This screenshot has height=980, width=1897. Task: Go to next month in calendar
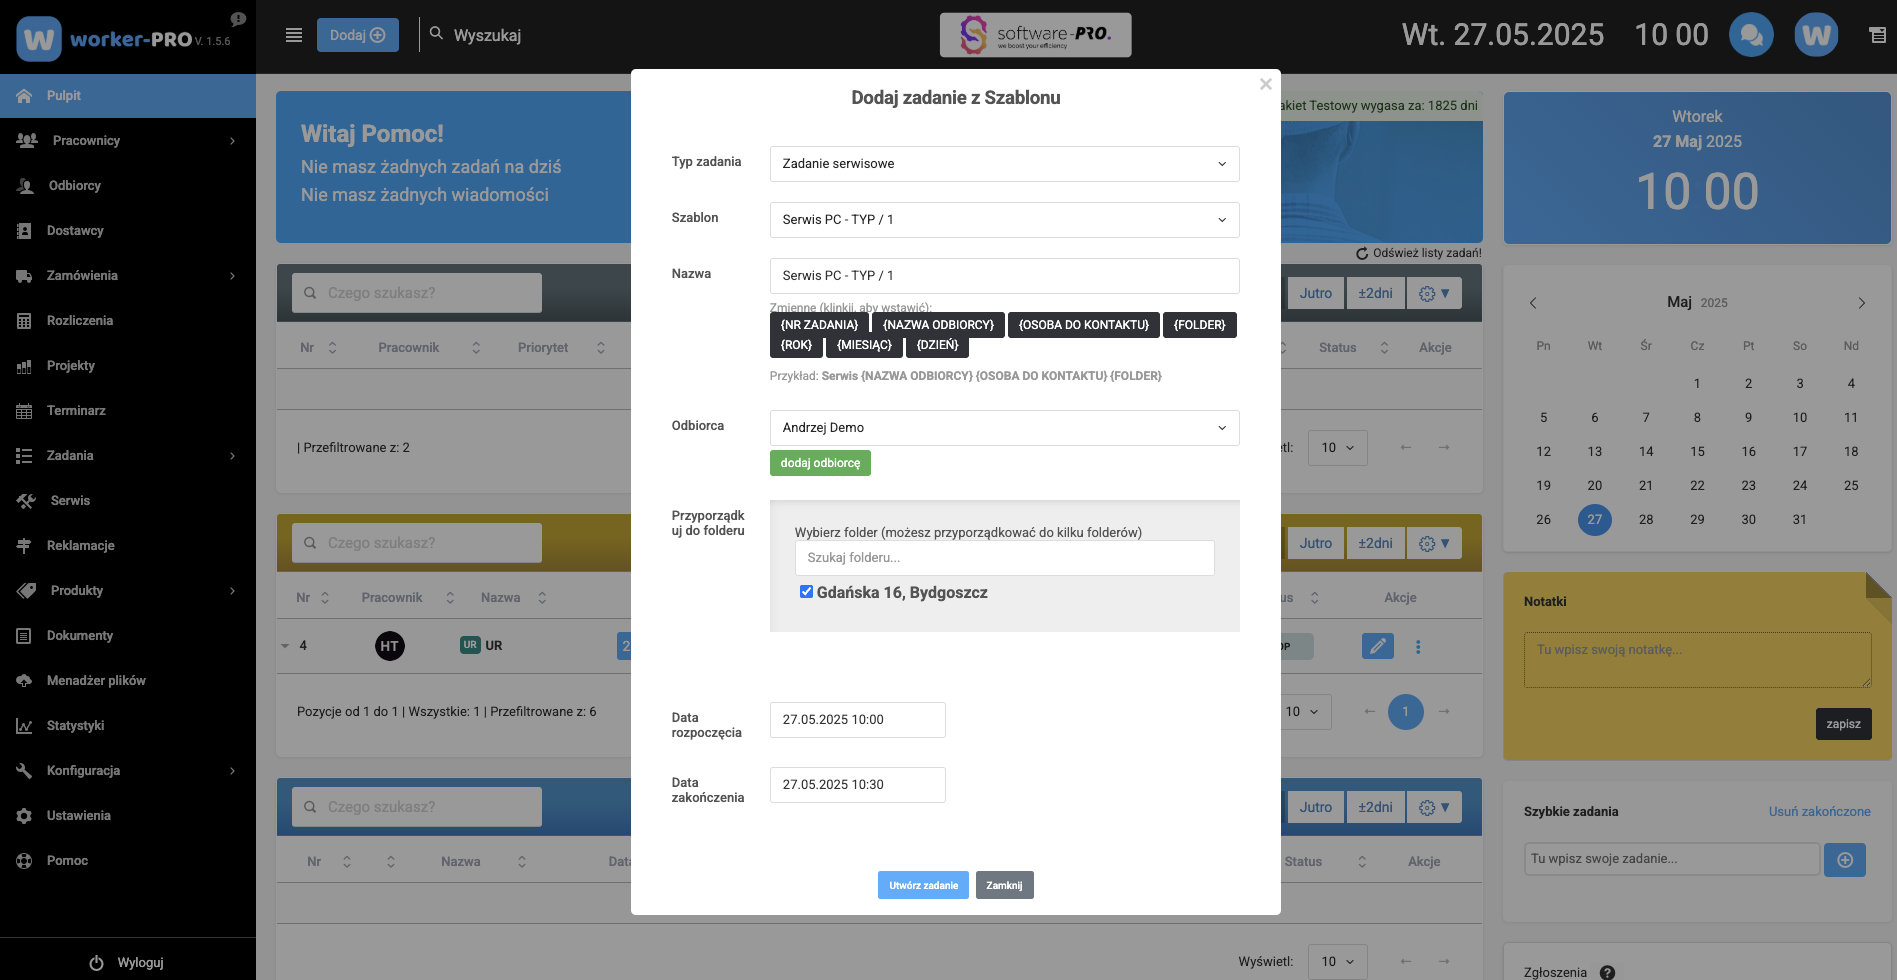point(1861,303)
